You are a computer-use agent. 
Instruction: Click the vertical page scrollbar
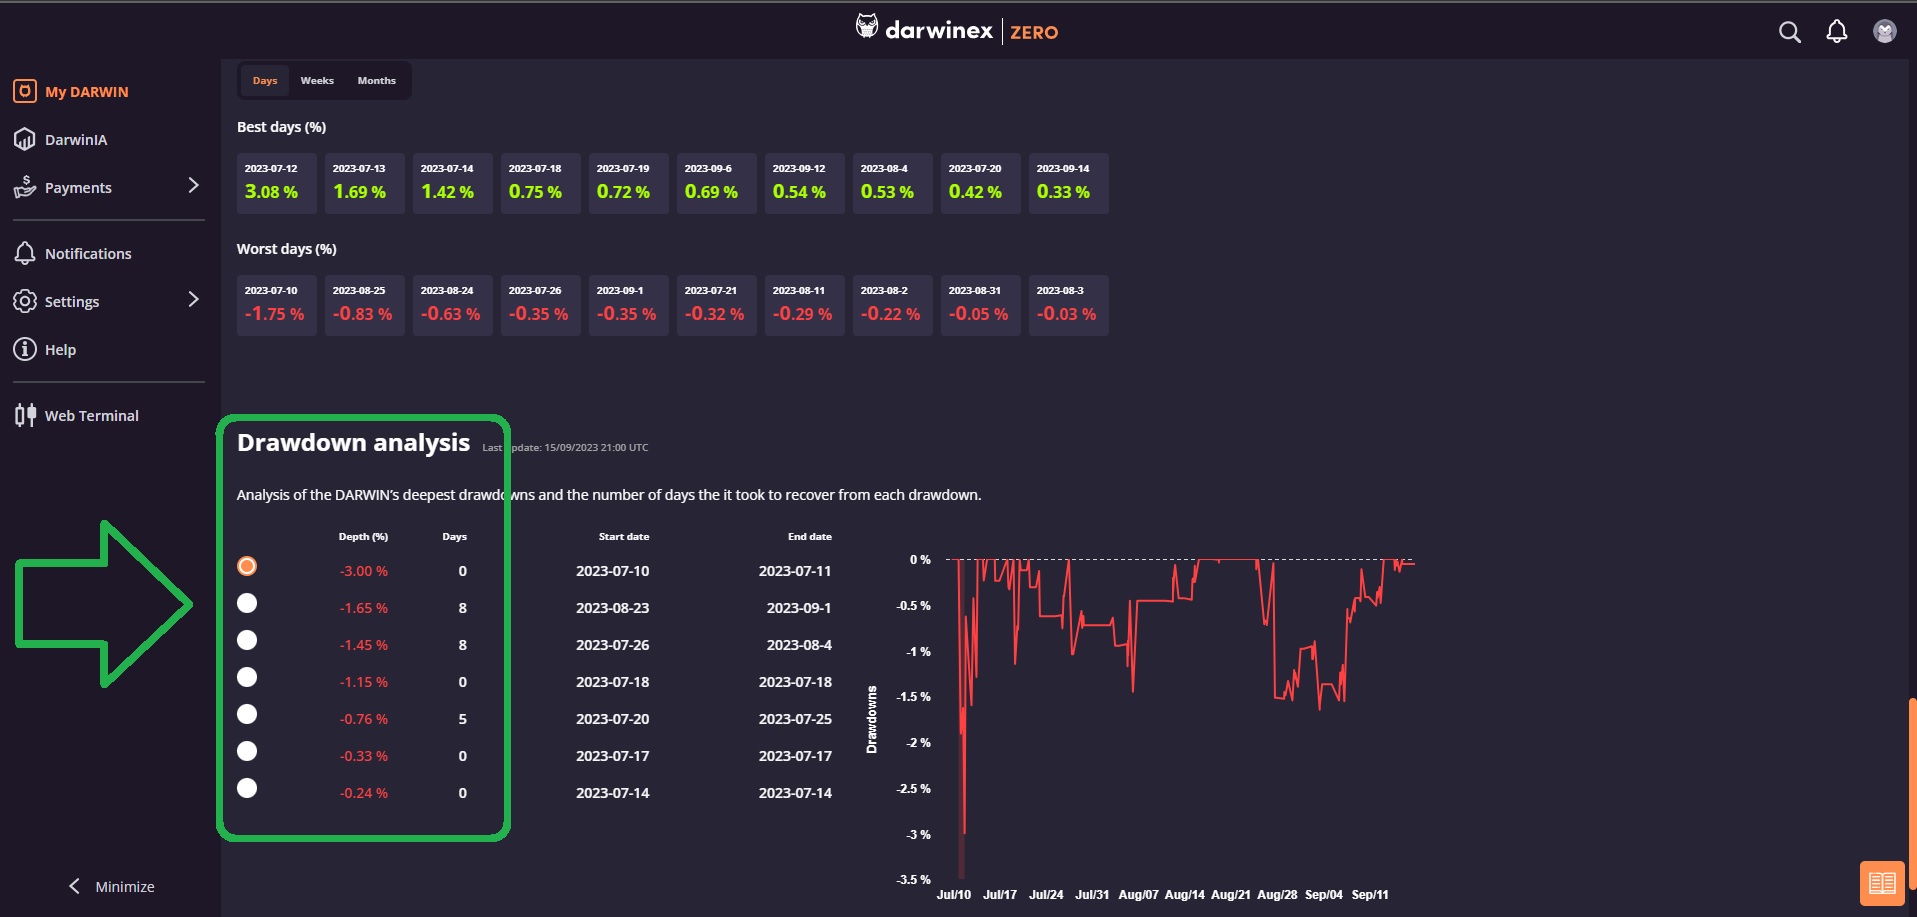1912,790
